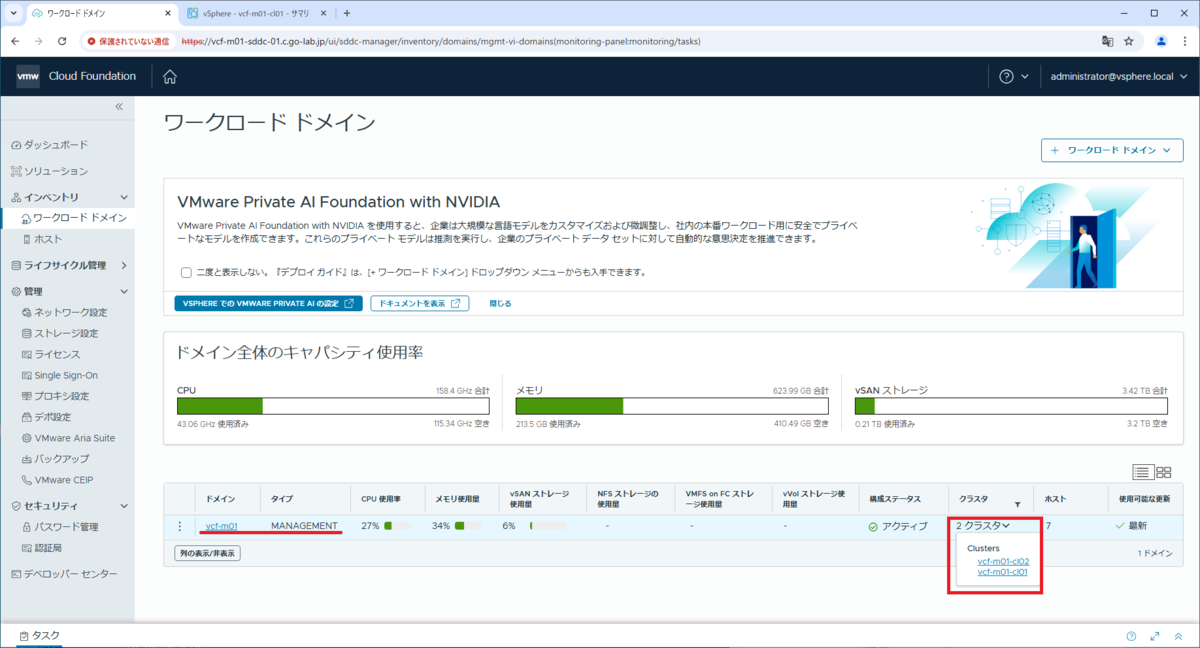Collapse the インベントリ section
The width and height of the screenshot is (1200, 648).
click(124, 198)
